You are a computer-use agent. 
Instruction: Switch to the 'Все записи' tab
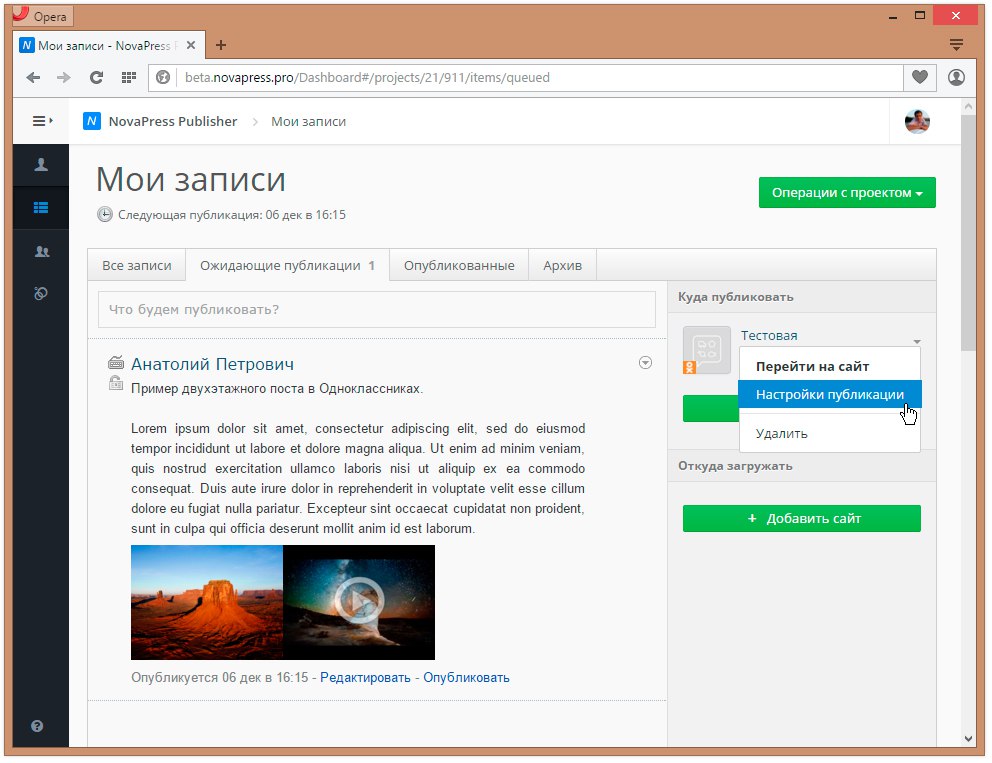(x=137, y=266)
